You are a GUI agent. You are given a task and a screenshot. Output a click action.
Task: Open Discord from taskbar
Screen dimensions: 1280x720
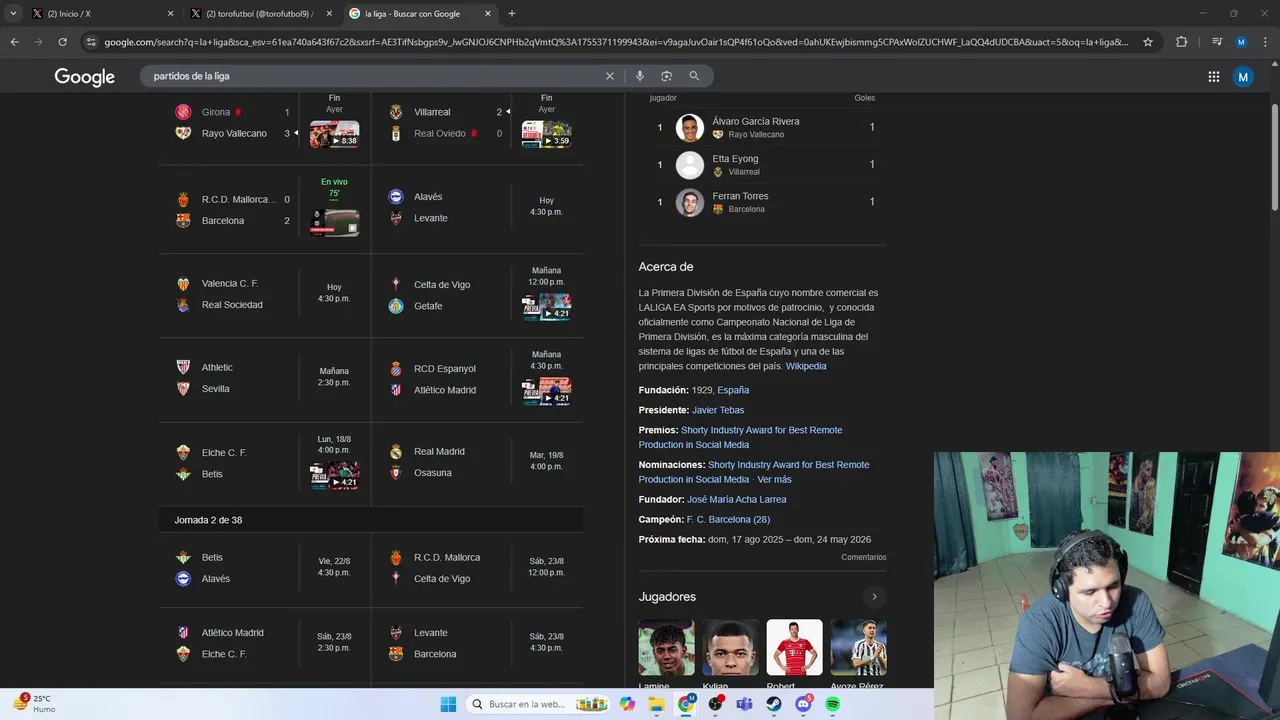[804, 704]
